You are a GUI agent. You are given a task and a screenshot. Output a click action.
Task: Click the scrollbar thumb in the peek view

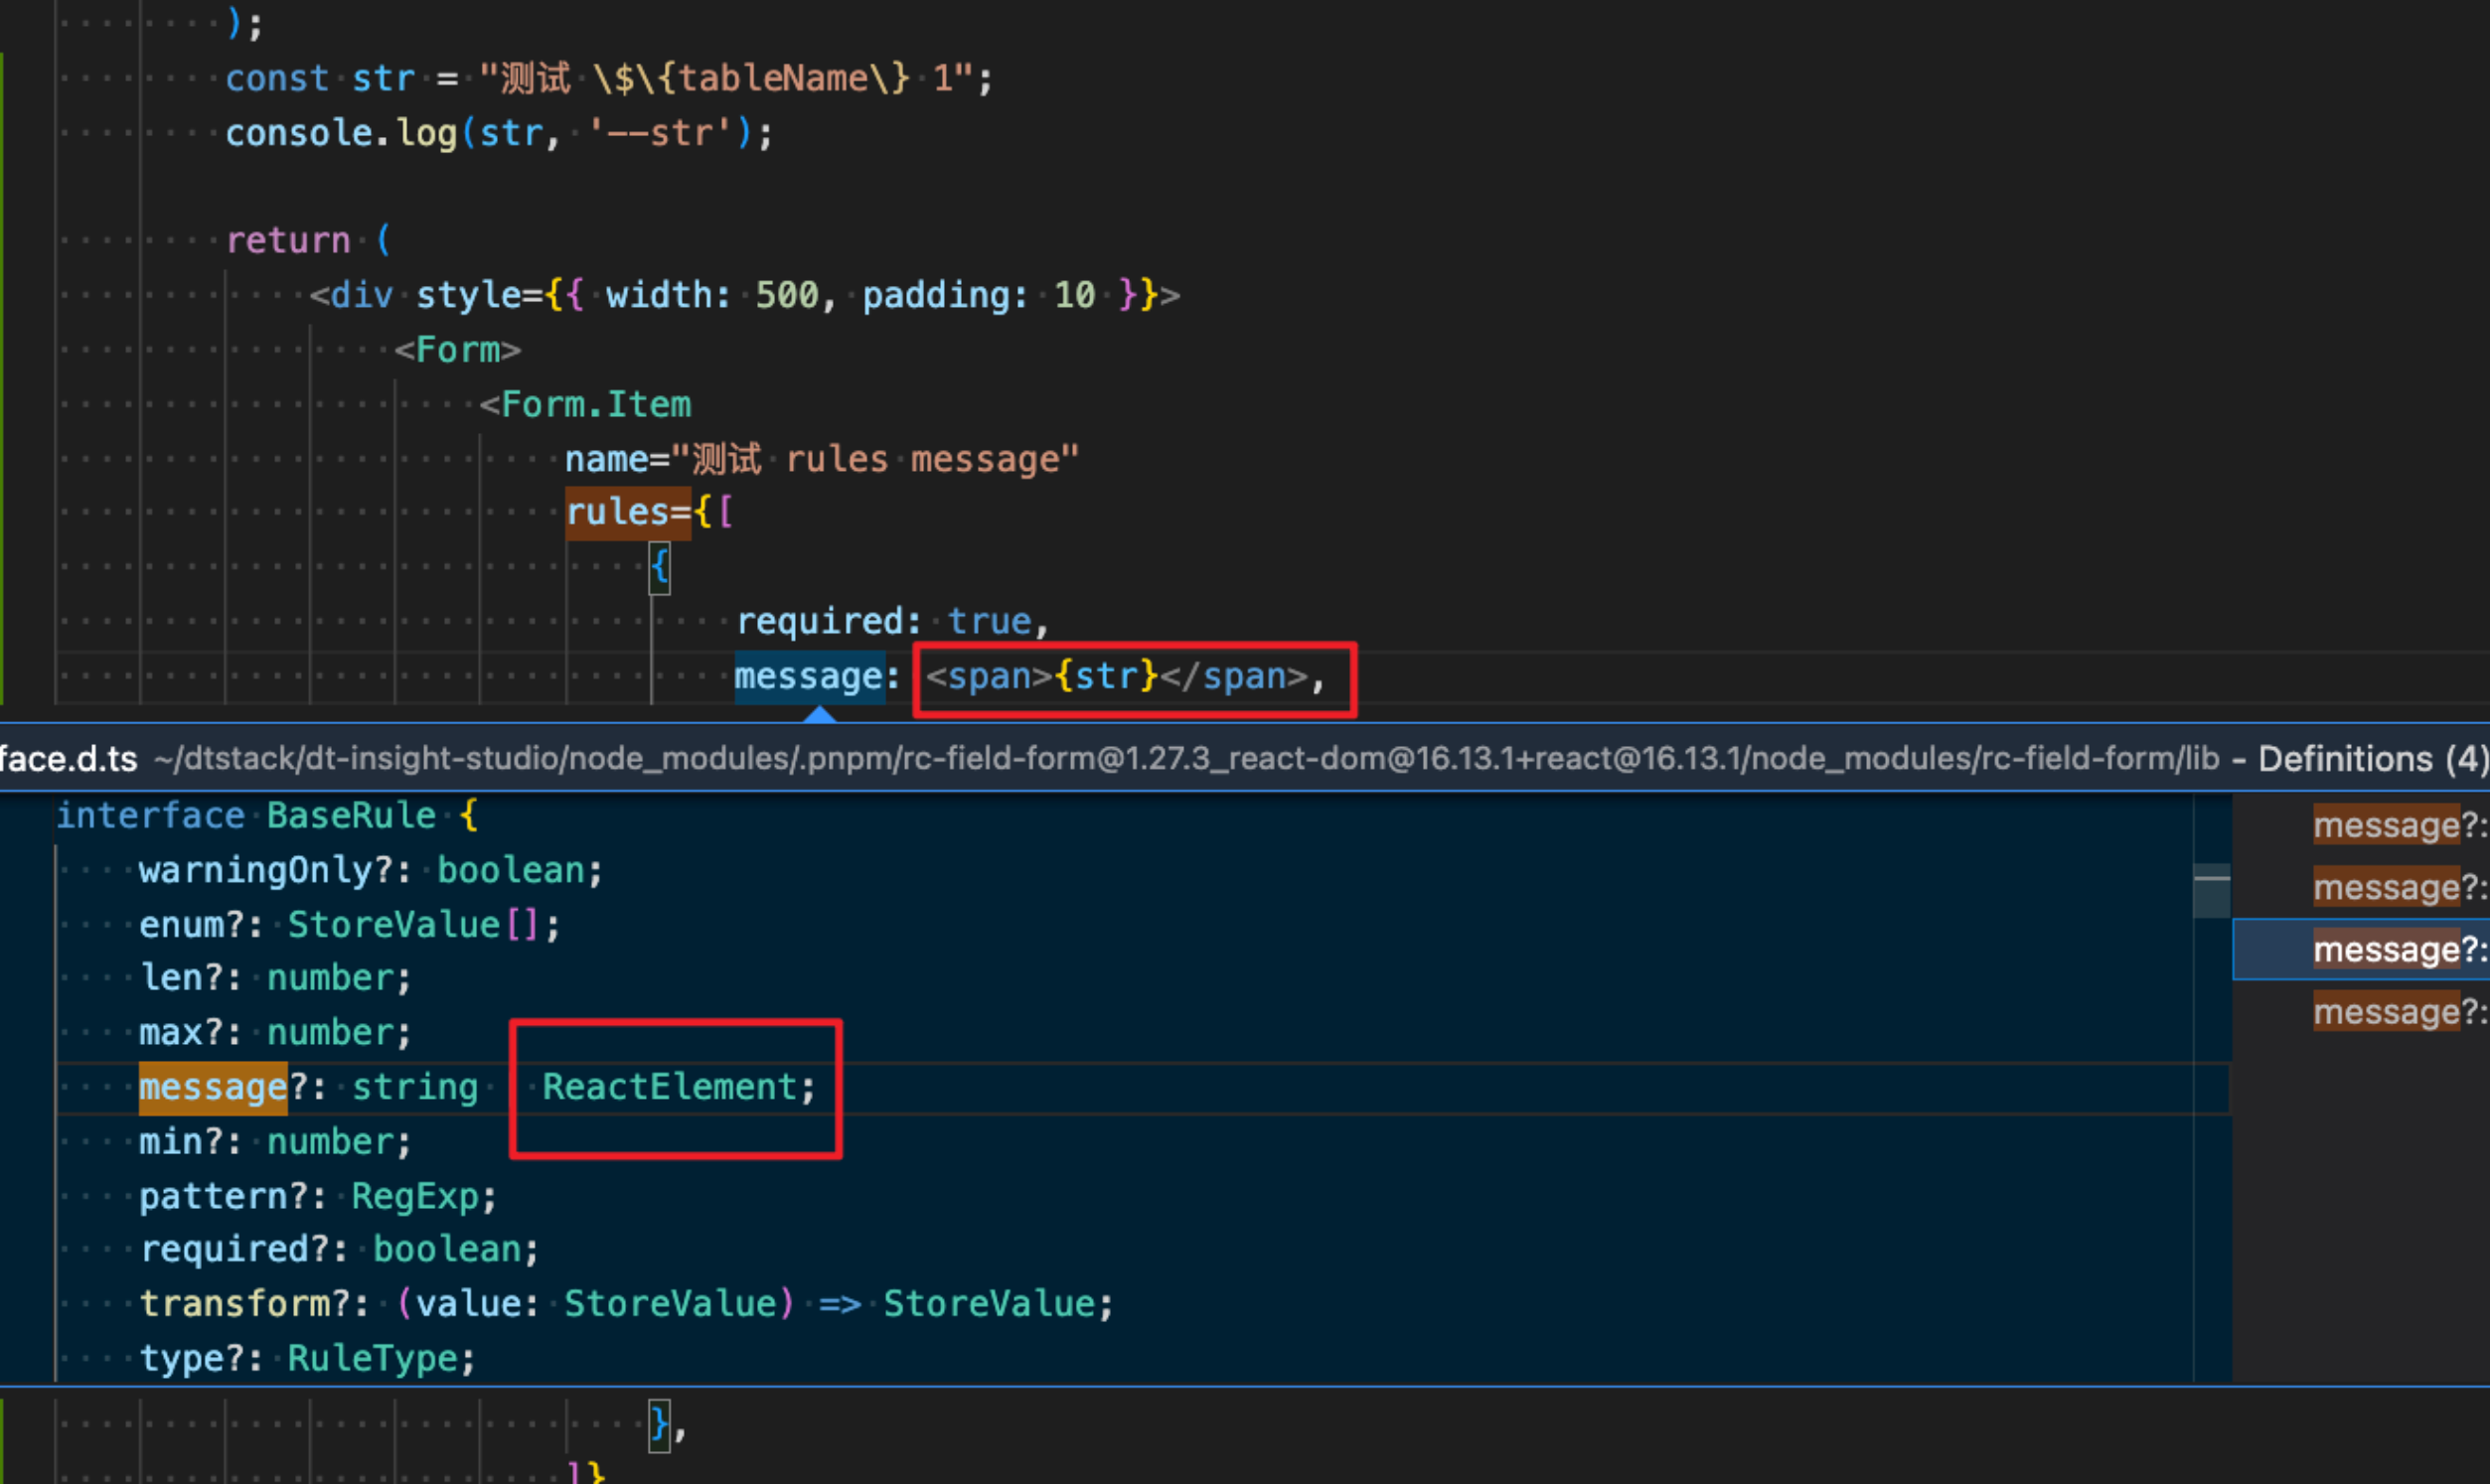(2213, 890)
